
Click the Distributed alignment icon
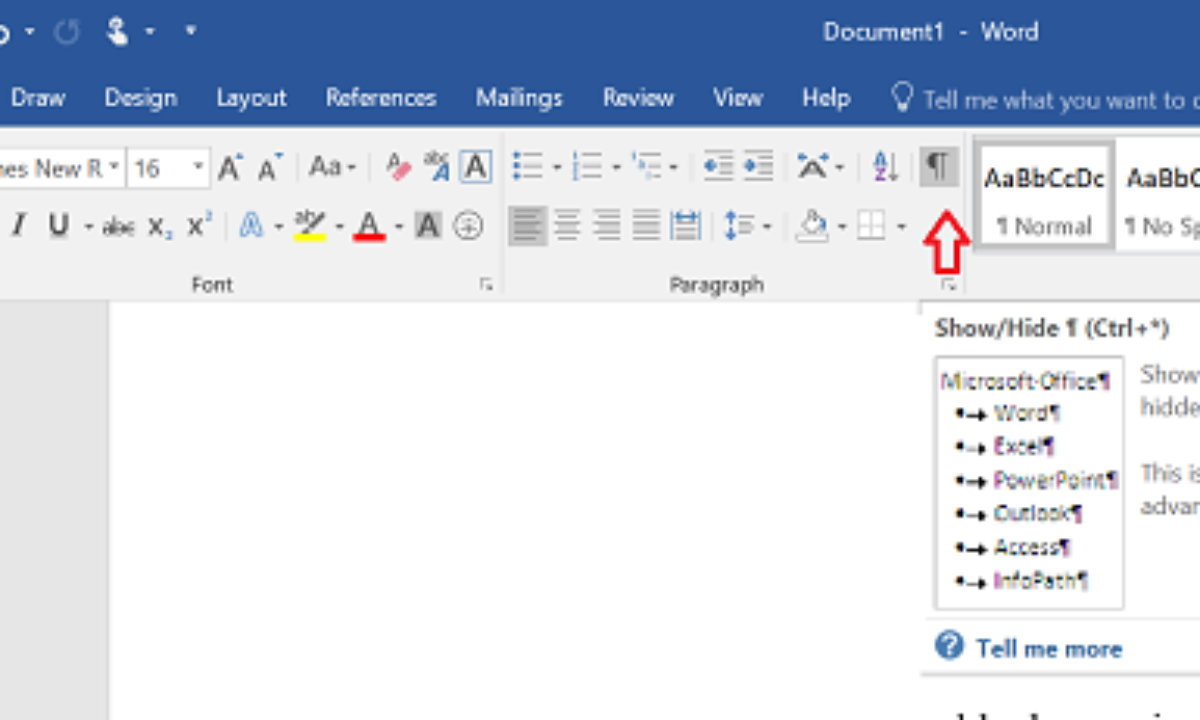[686, 227]
